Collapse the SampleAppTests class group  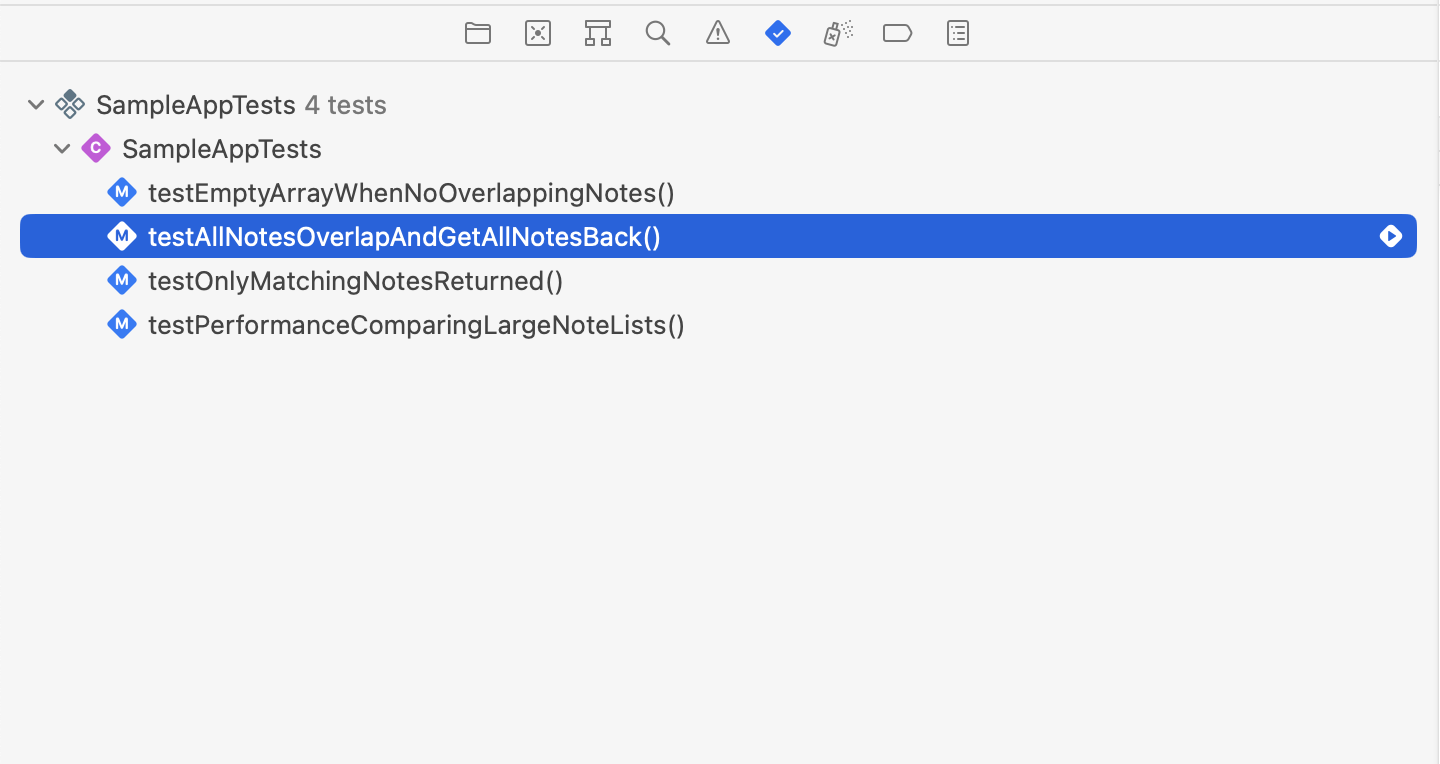point(62,149)
